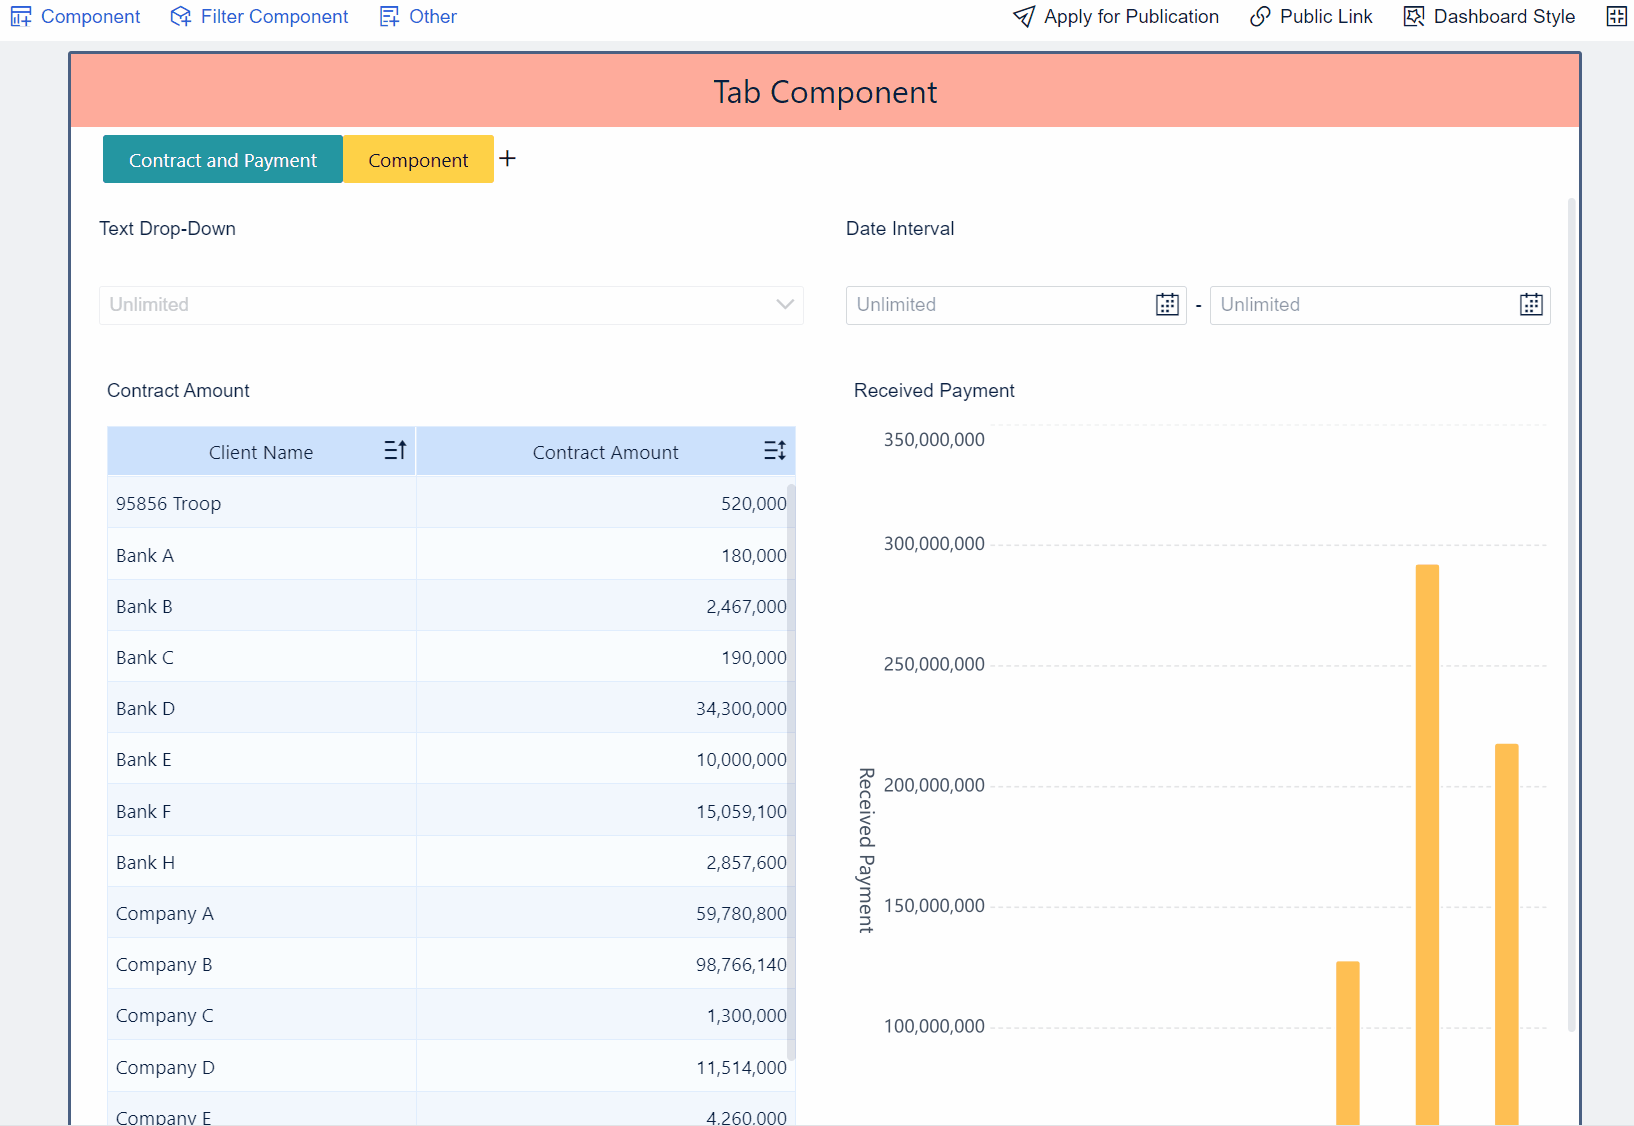
Task: Open the start date Unlimited picker
Action: pos(1000,305)
